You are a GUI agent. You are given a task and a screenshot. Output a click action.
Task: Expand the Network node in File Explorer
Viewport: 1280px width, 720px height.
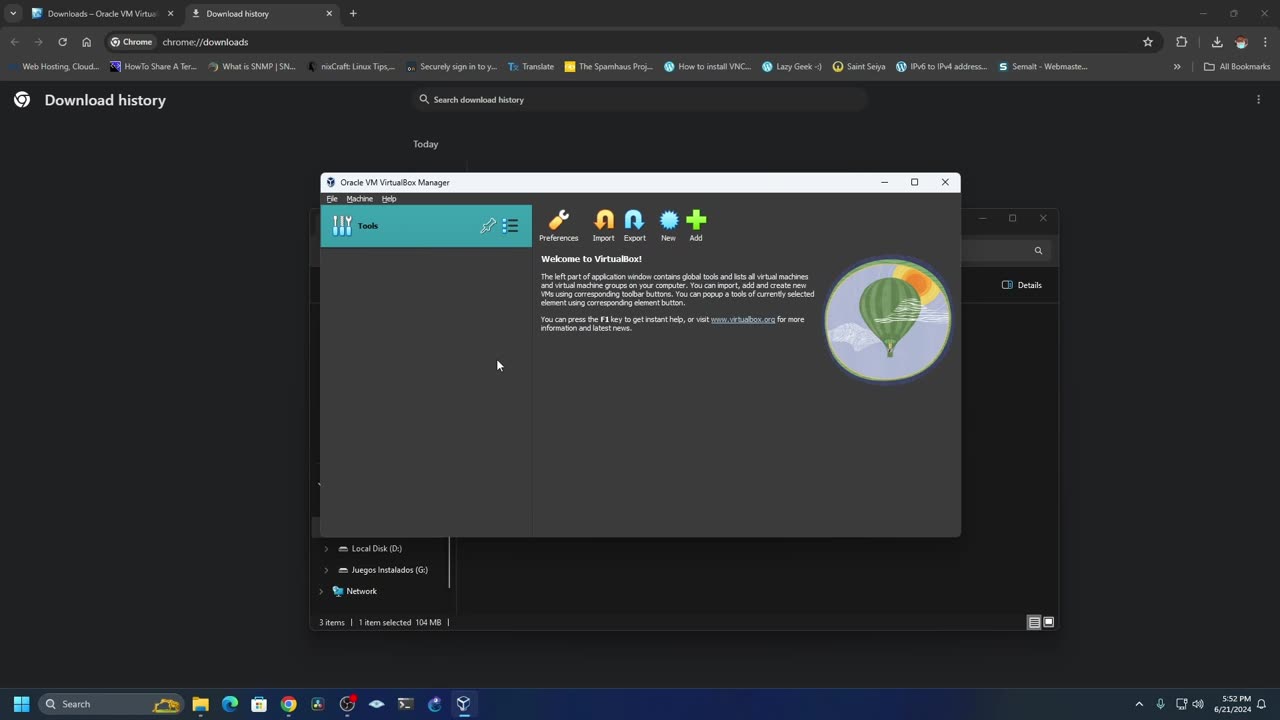(x=321, y=592)
